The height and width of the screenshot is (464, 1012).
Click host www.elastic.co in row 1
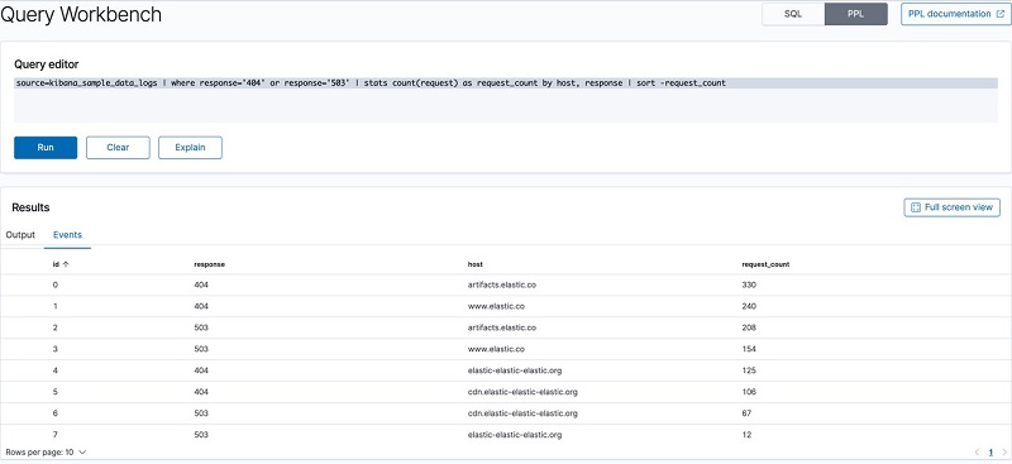point(496,306)
